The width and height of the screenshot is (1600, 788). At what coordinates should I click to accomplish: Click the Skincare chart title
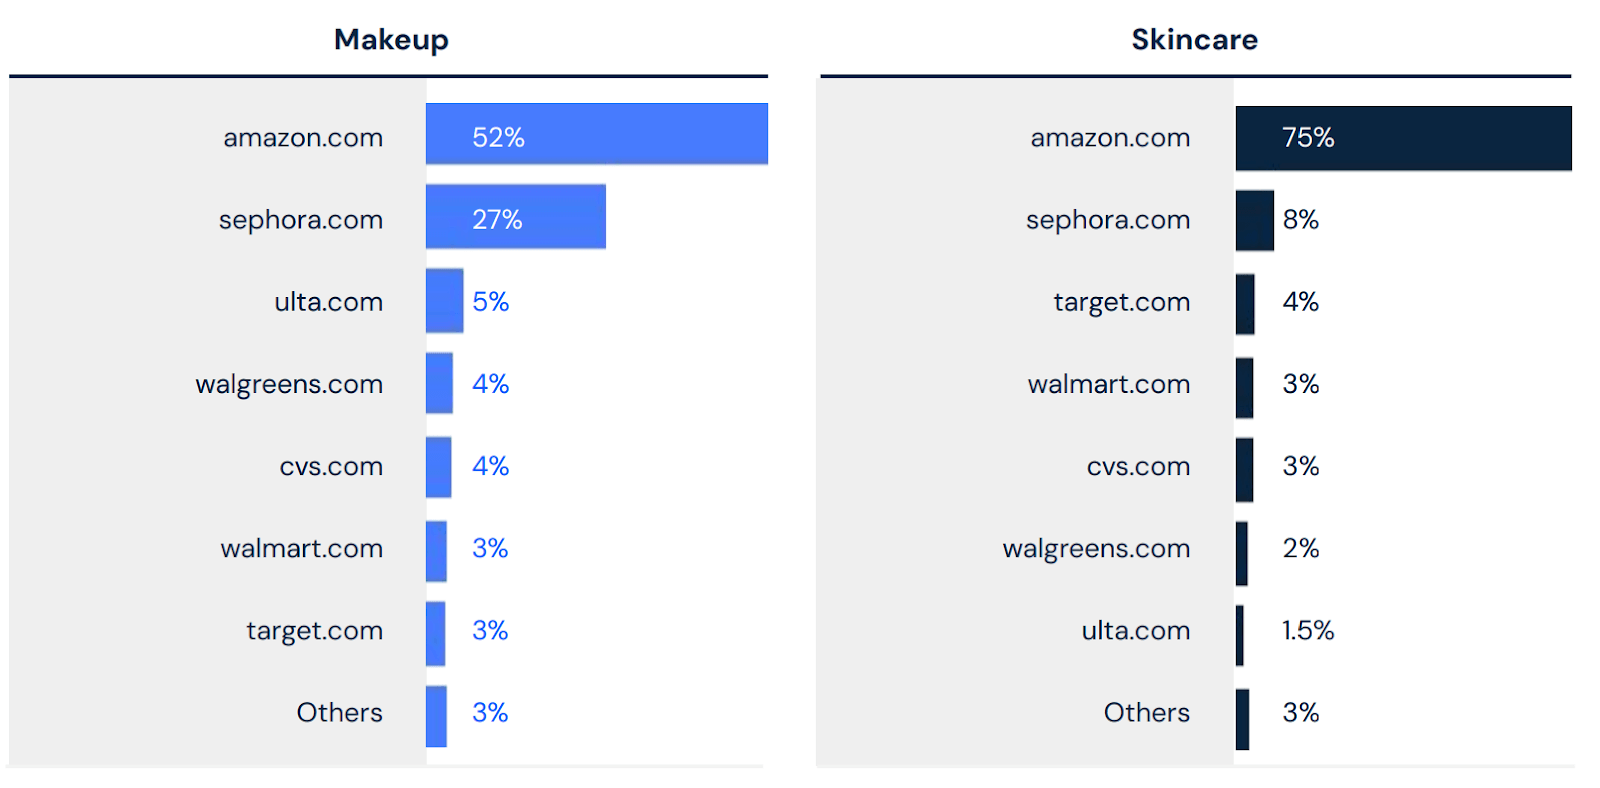1194,40
